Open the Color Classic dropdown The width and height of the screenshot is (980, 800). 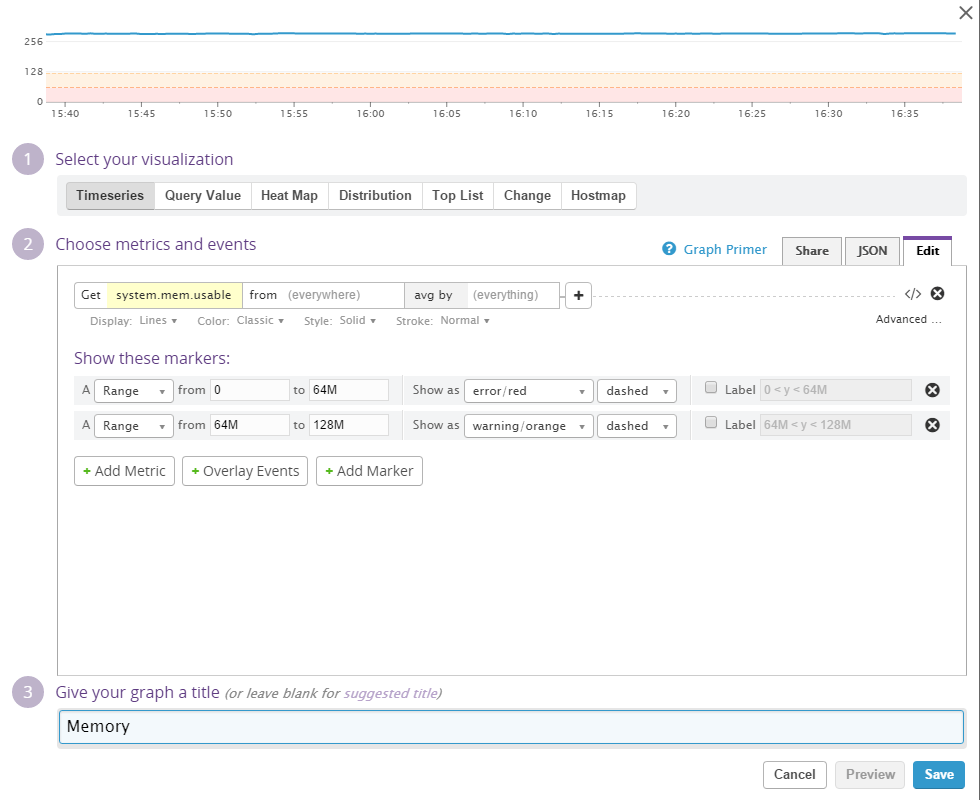coord(260,321)
